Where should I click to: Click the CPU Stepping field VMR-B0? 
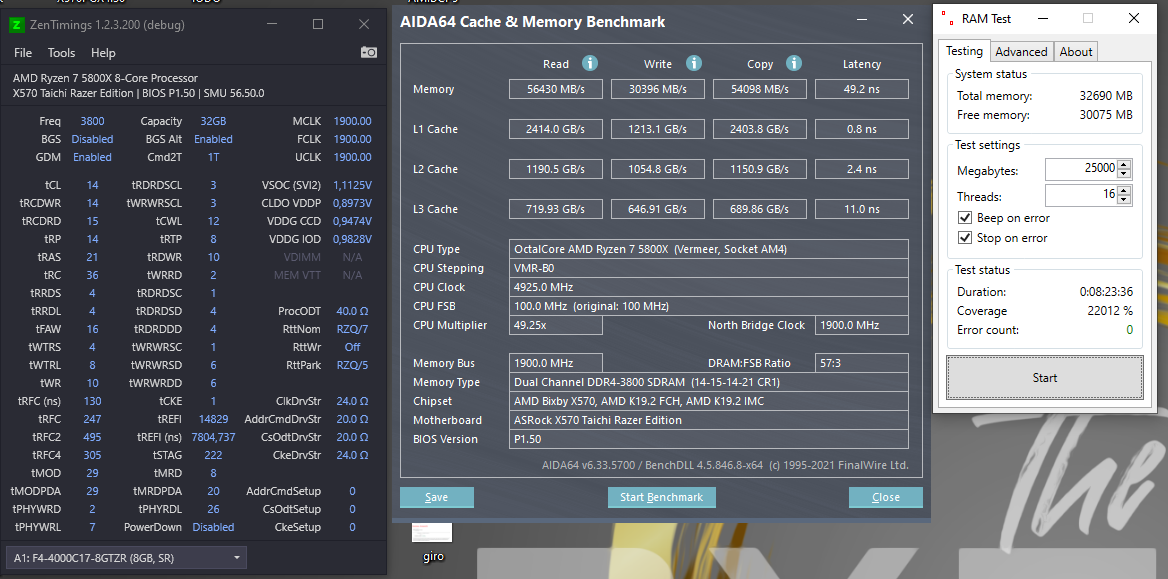click(709, 268)
